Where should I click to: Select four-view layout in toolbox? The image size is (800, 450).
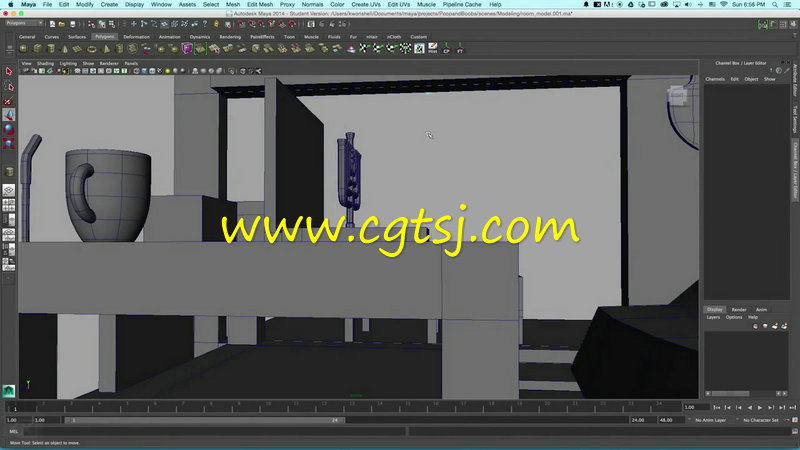pos(9,205)
